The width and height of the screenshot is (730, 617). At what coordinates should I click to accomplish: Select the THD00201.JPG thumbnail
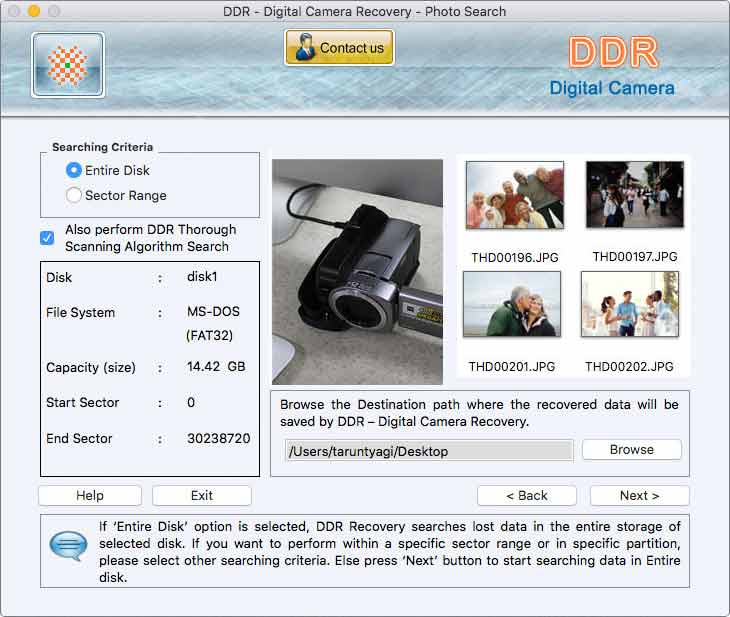pos(512,304)
